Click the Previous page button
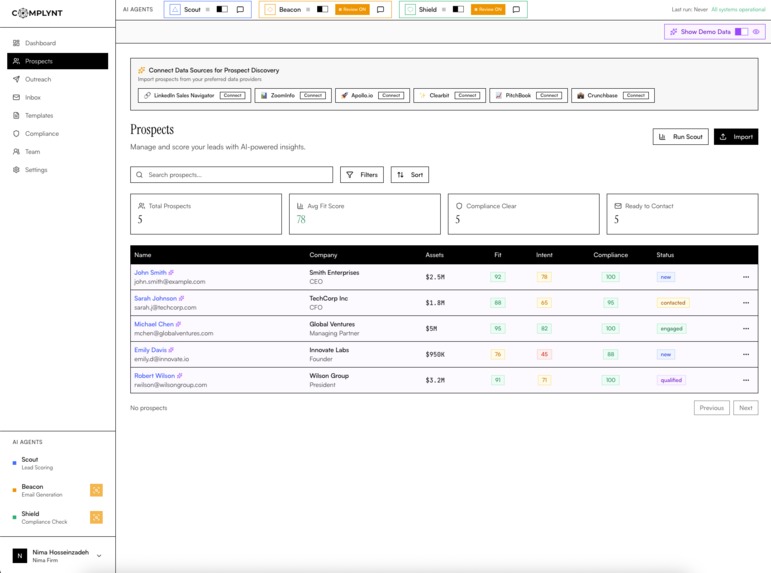Screen dimensions: 771x573 tap(712, 408)
